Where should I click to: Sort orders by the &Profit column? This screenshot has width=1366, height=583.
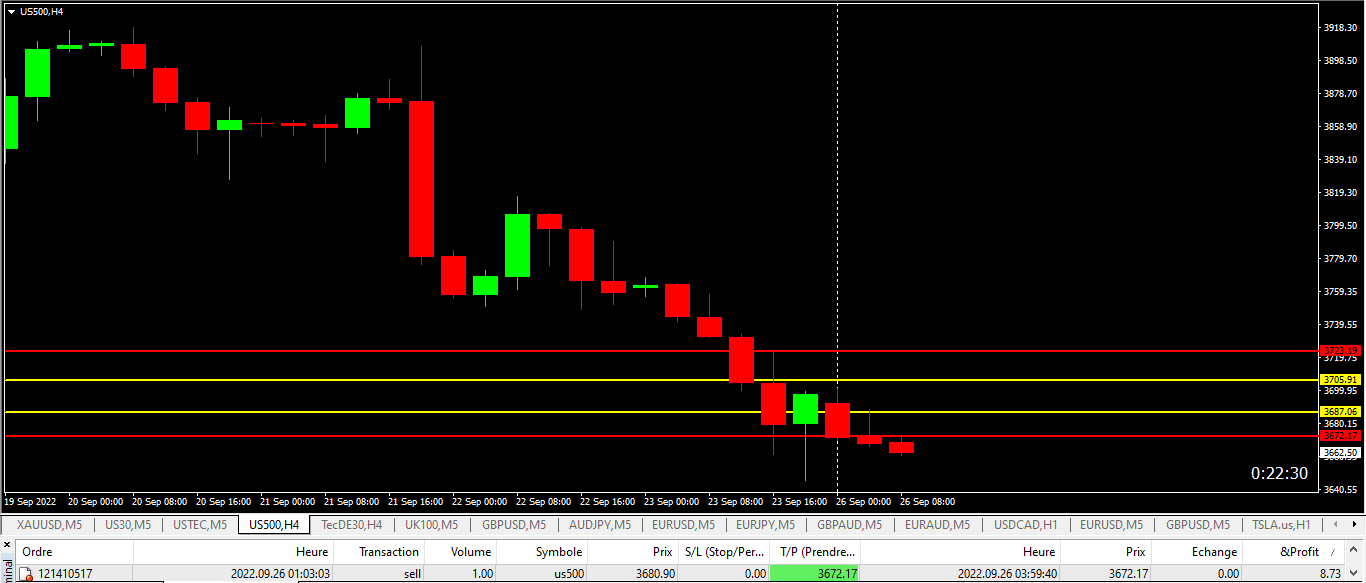(x=1299, y=552)
